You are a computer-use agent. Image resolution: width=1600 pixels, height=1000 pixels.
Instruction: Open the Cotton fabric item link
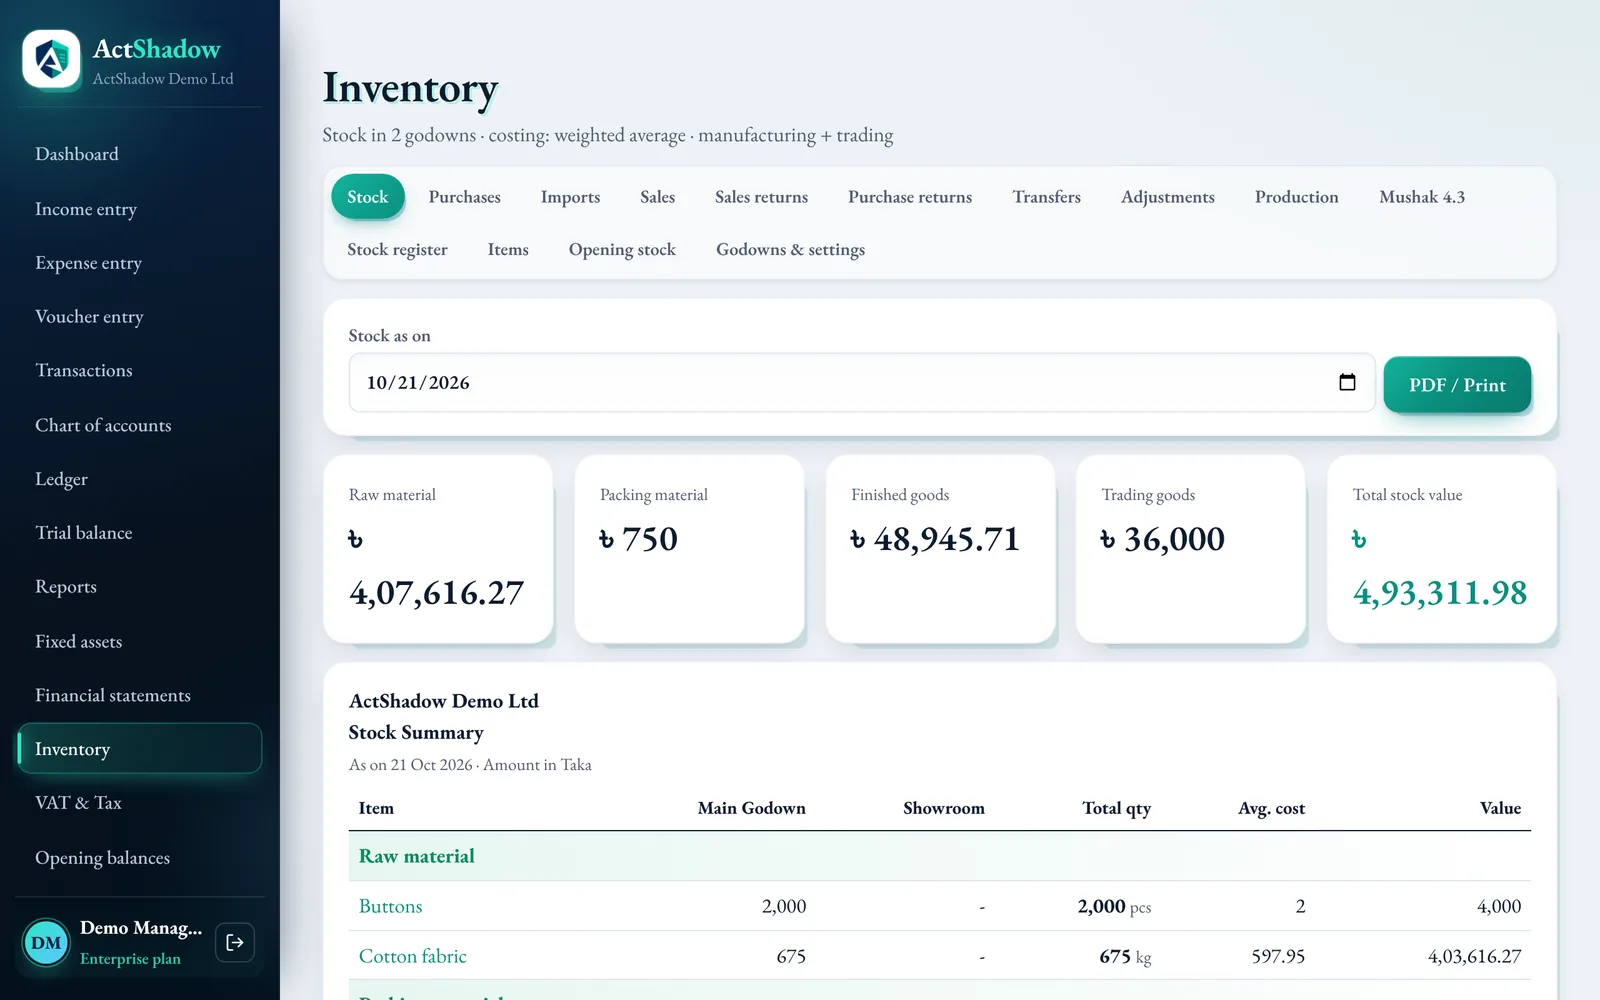pyautogui.click(x=412, y=956)
